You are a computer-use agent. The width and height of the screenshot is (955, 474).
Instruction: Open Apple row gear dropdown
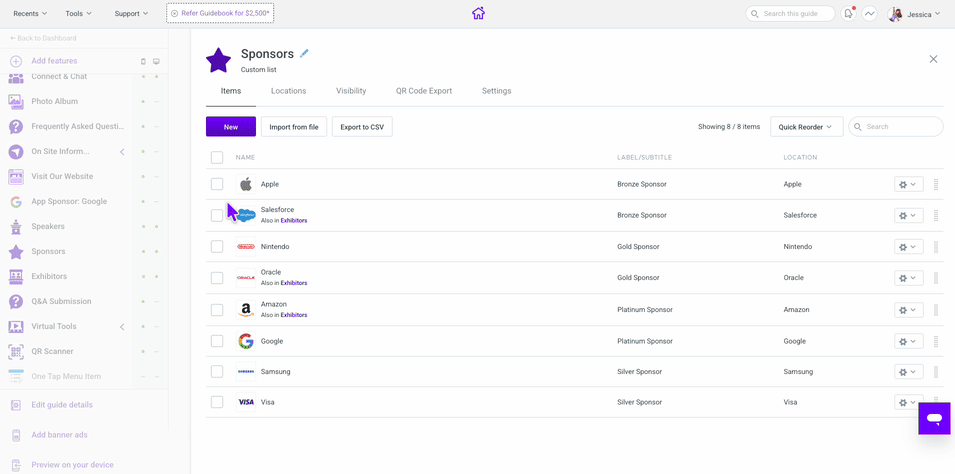pos(909,184)
